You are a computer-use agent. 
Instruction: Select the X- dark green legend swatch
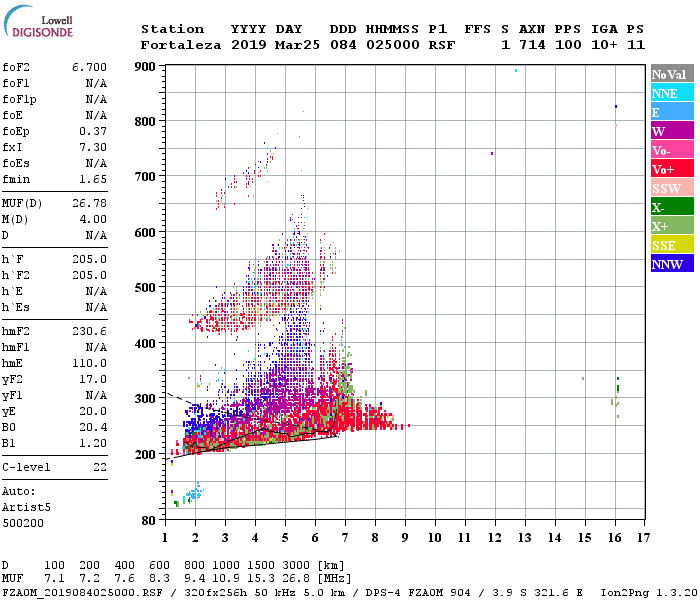click(x=672, y=207)
